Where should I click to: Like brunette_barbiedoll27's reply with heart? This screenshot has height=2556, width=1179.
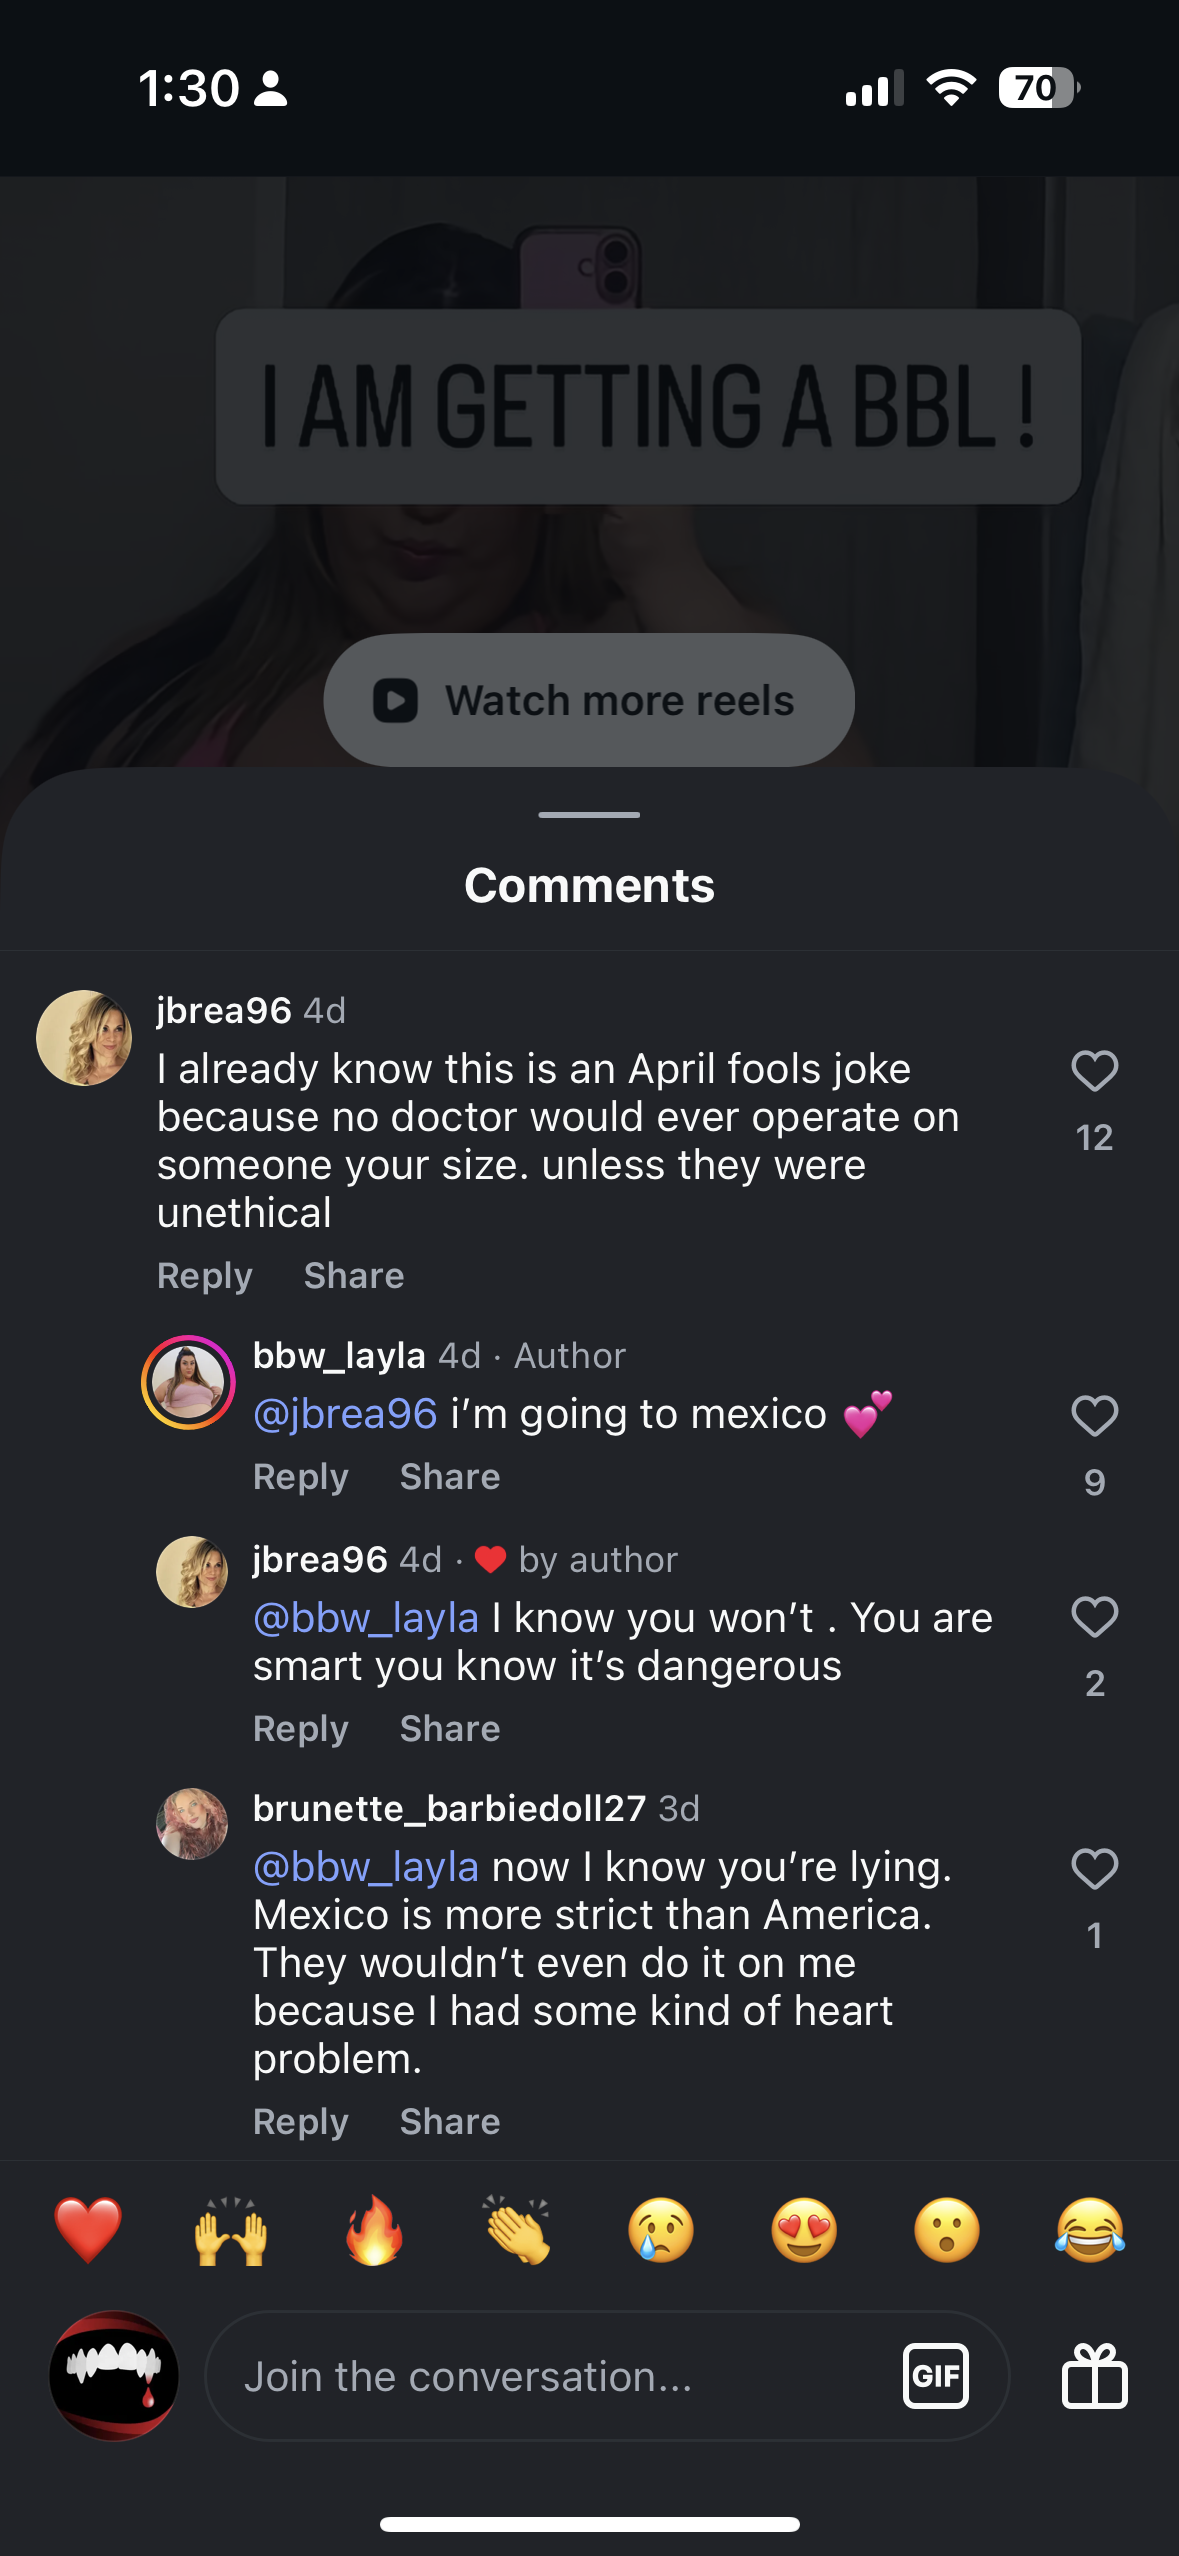point(1094,1869)
